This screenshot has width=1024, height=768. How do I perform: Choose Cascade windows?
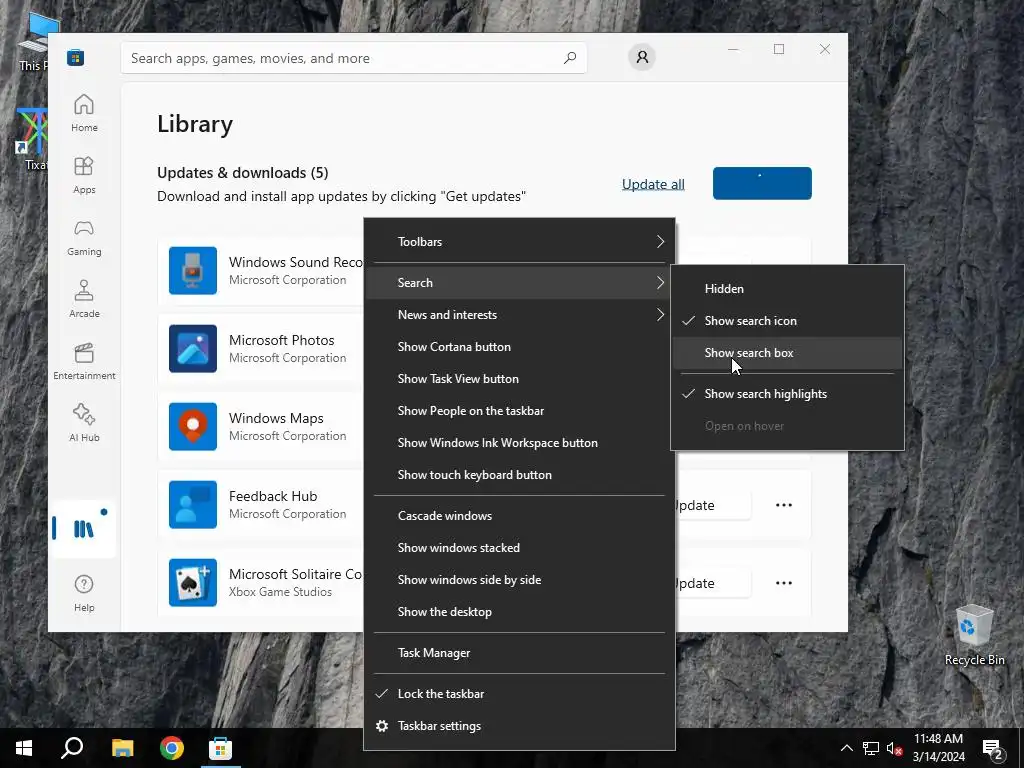coord(519,516)
